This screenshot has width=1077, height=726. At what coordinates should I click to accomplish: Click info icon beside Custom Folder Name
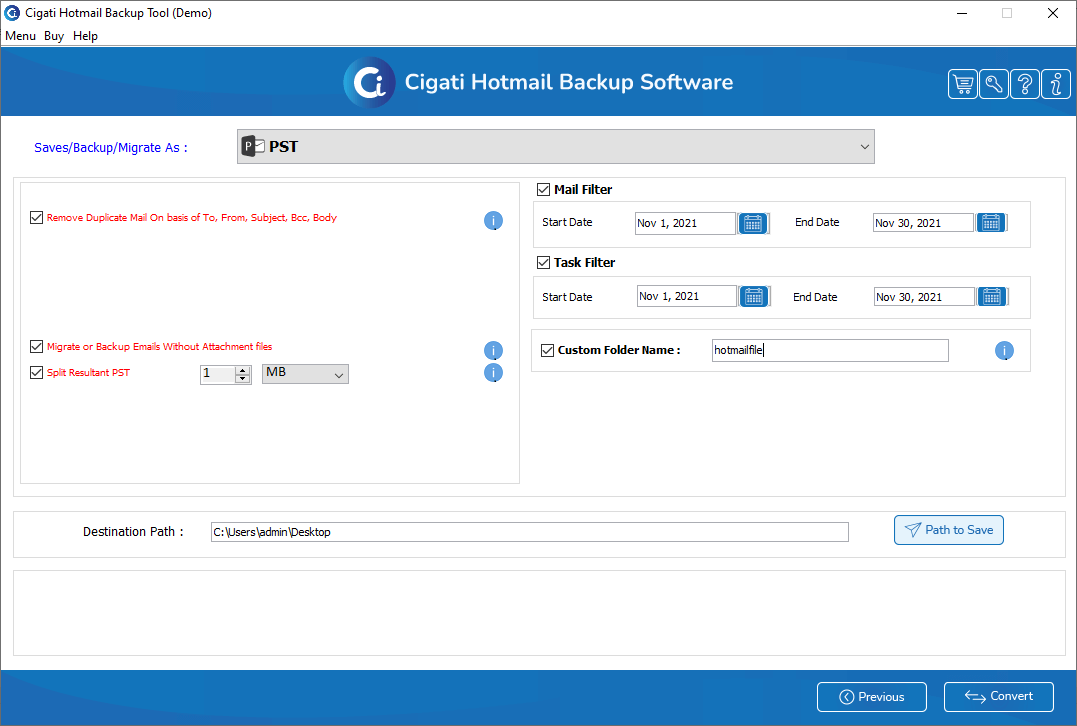coord(1004,351)
